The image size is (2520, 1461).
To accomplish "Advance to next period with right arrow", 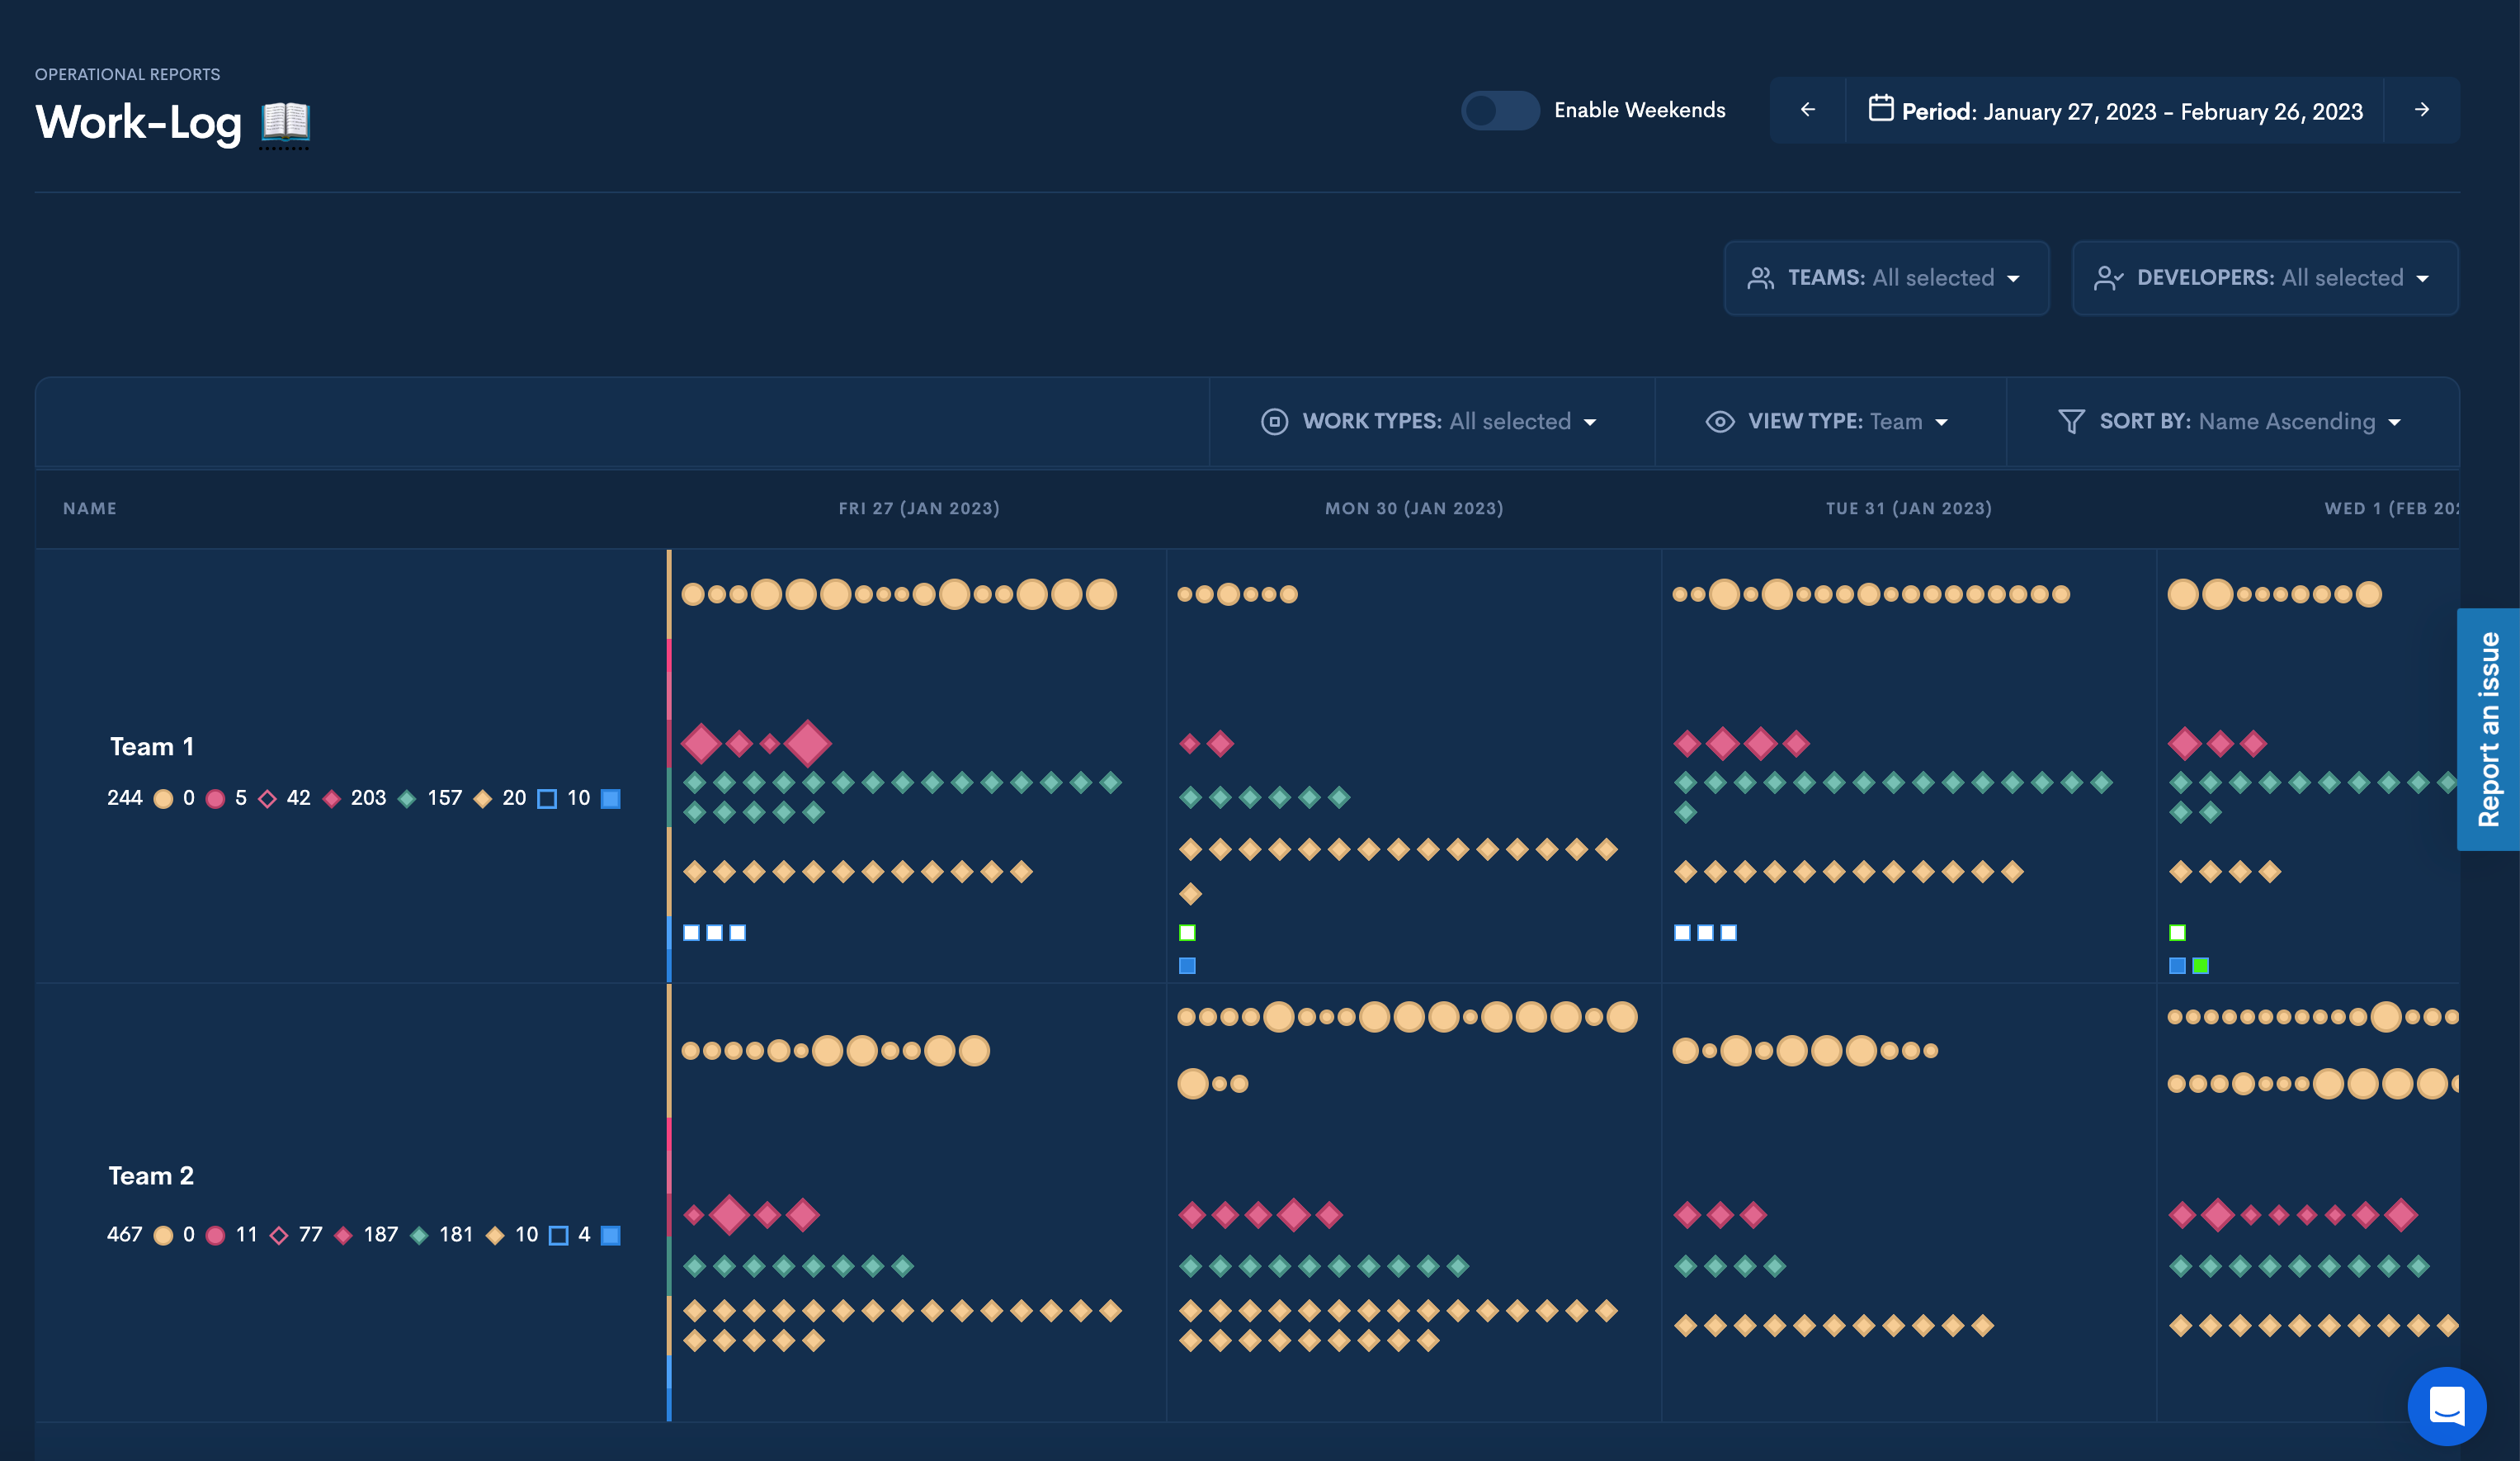I will coord(2421,110).
